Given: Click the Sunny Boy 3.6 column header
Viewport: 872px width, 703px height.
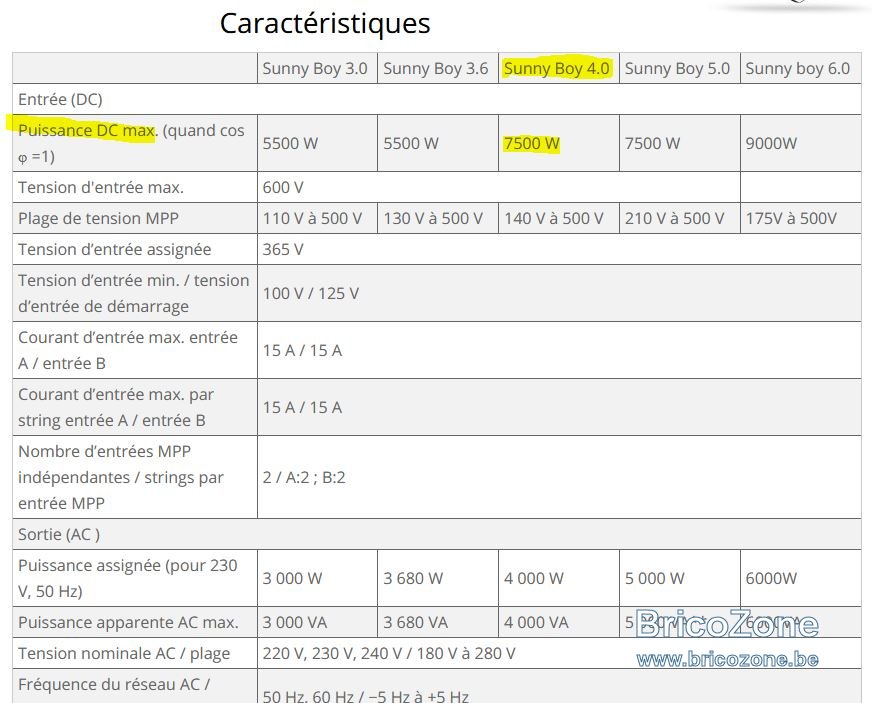Looking at the screenshot, I should pyautogui.click(x=435, y=68).
